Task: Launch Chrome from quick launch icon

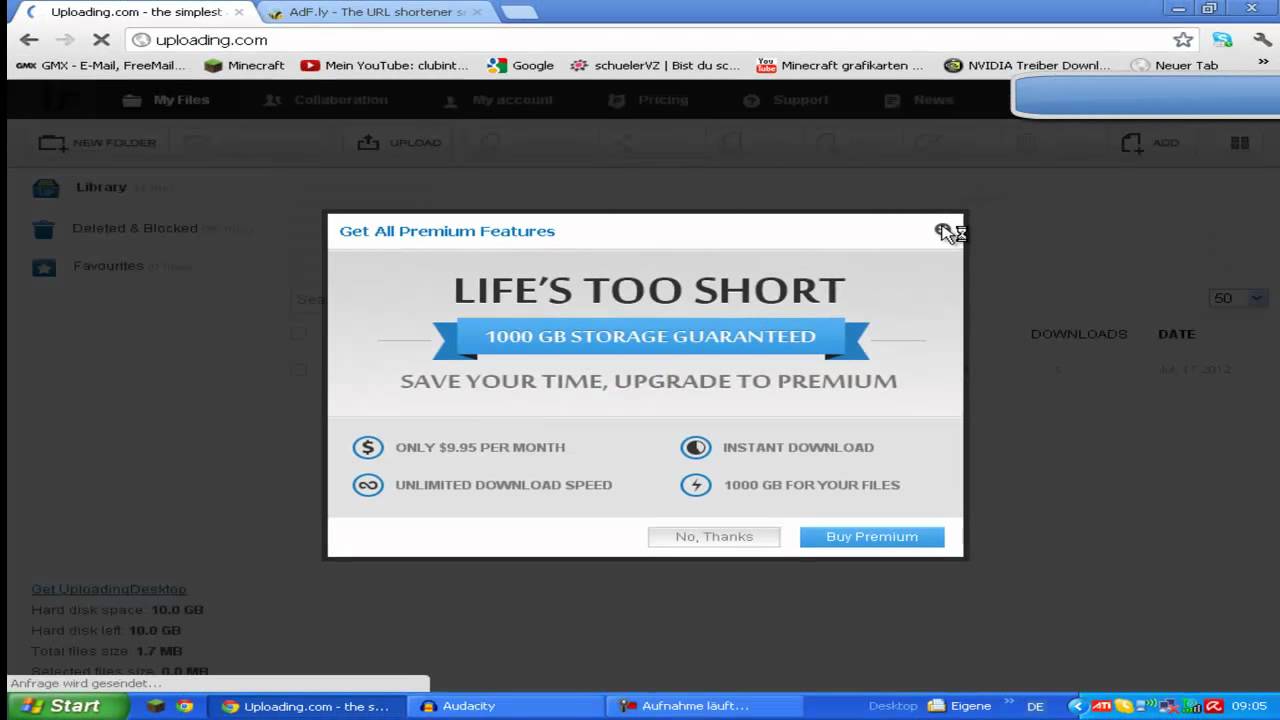Action: (185, 706)
